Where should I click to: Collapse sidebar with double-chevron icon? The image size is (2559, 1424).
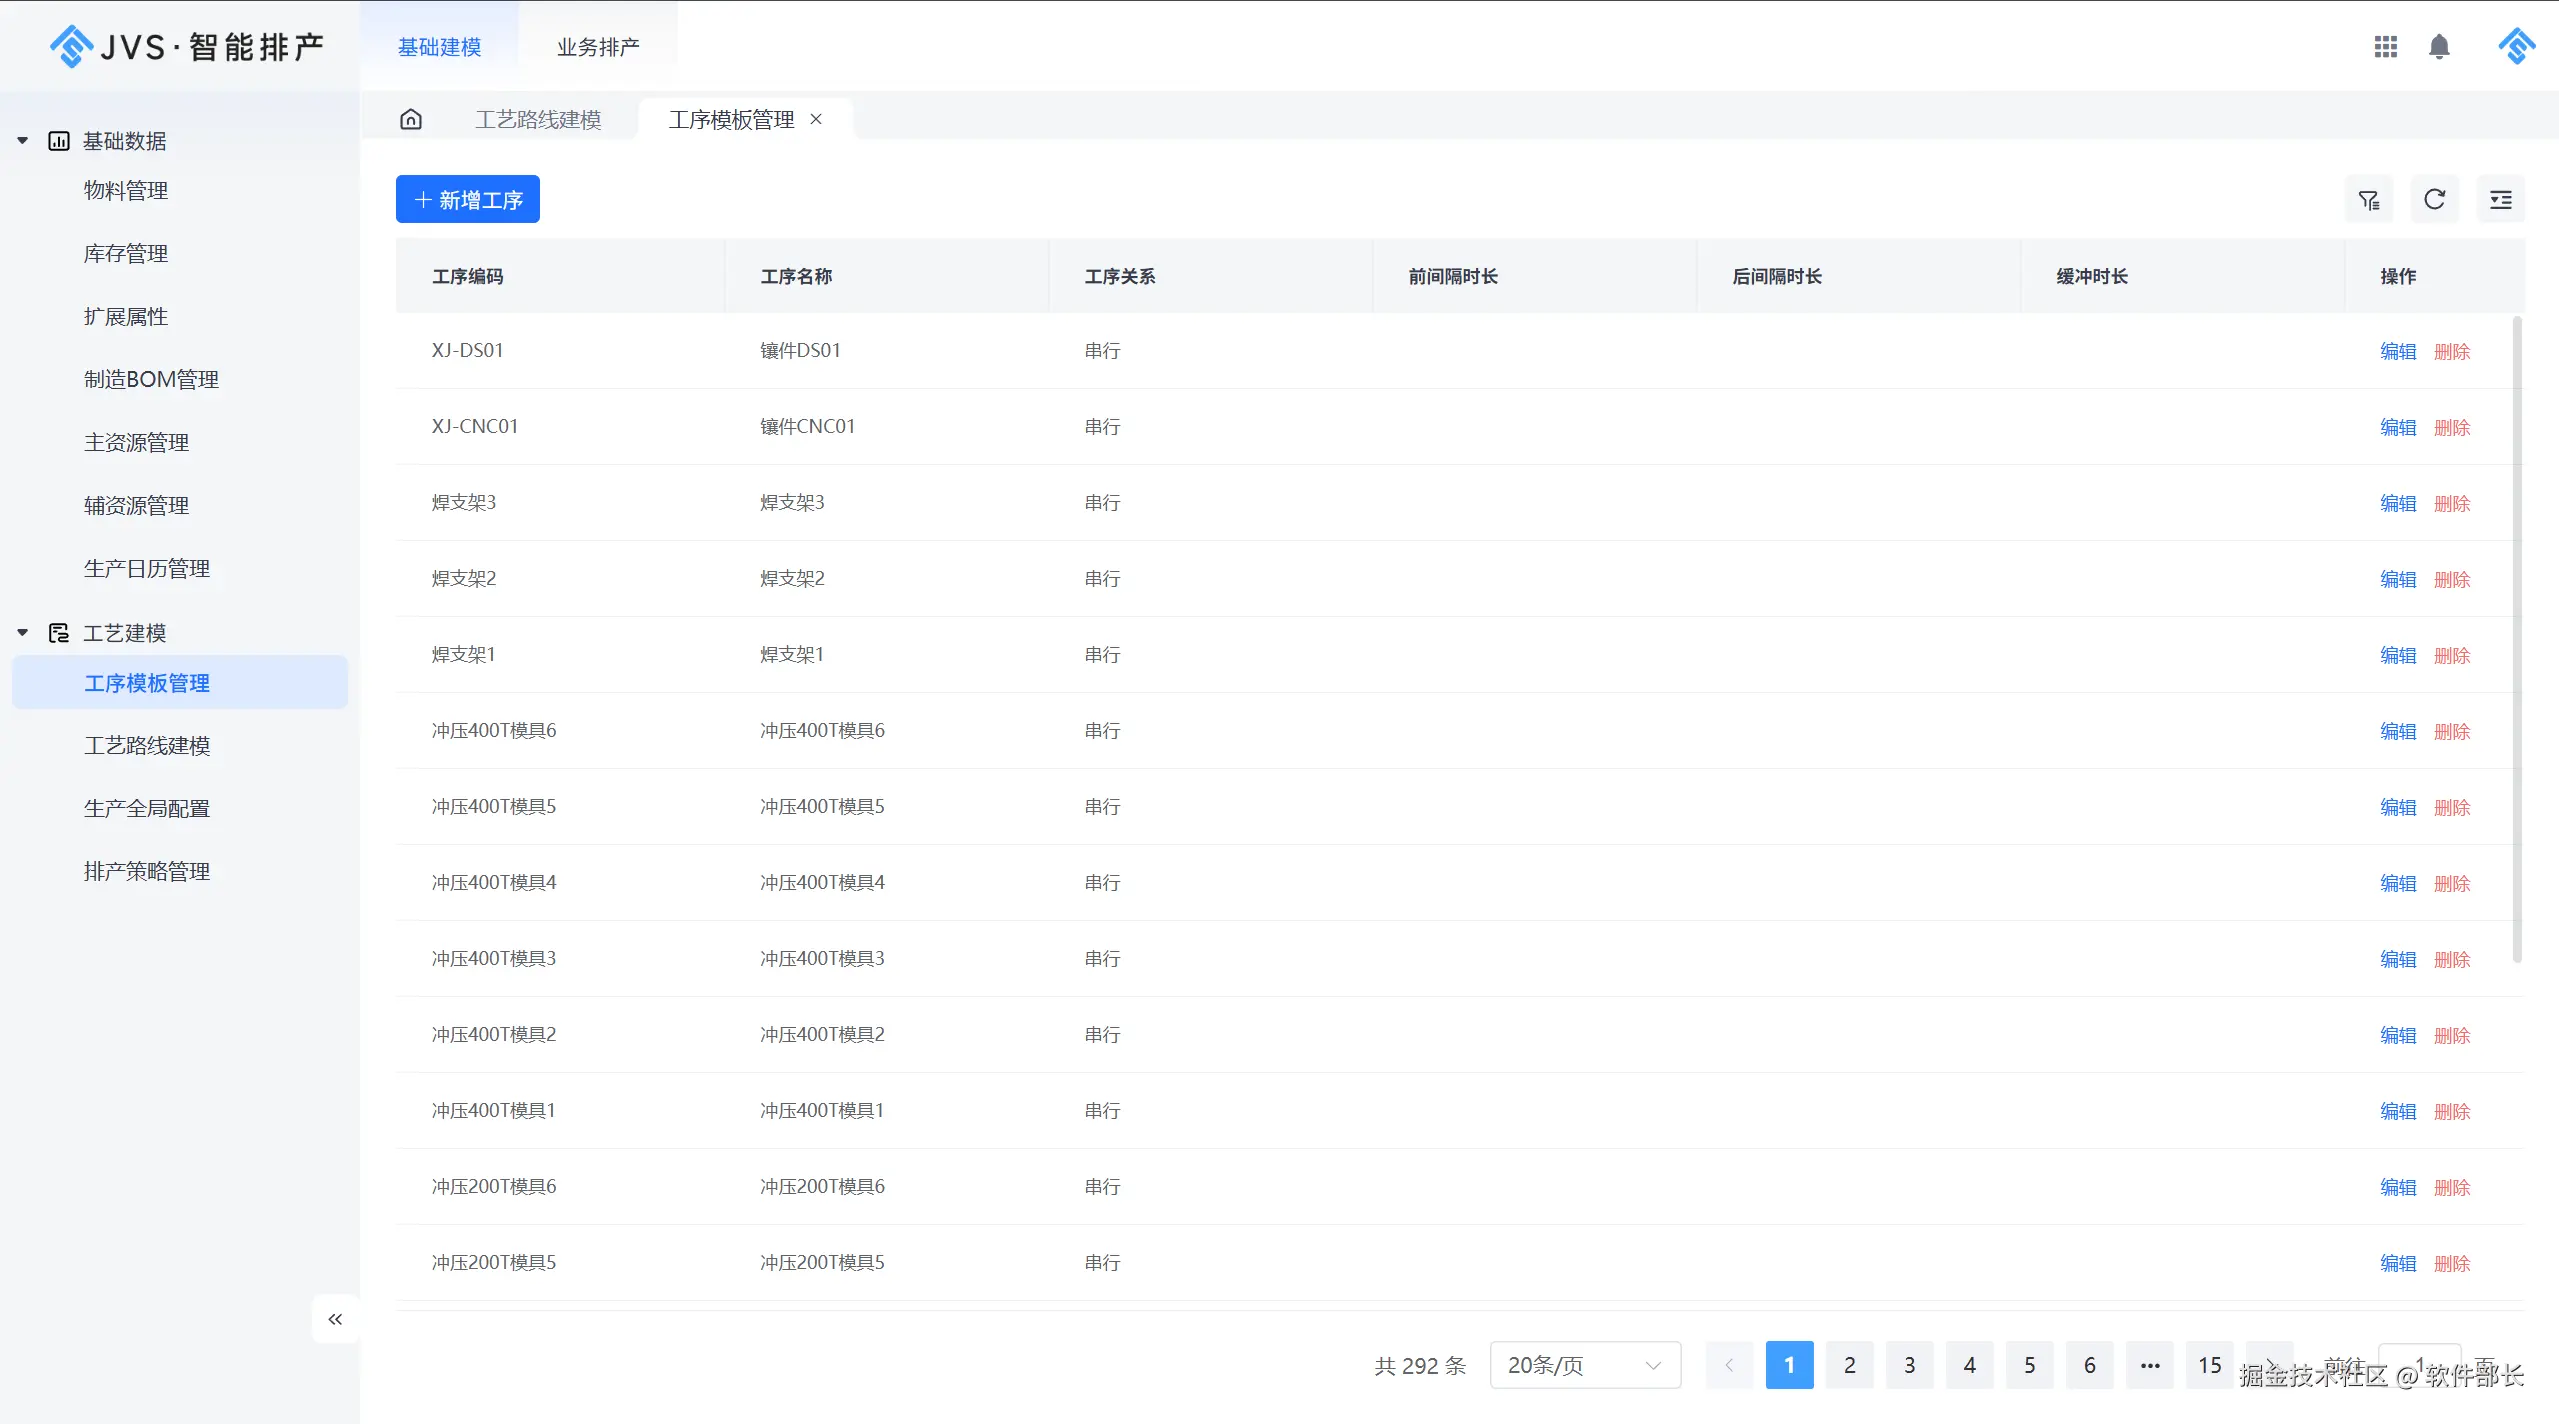(335, 1319)
